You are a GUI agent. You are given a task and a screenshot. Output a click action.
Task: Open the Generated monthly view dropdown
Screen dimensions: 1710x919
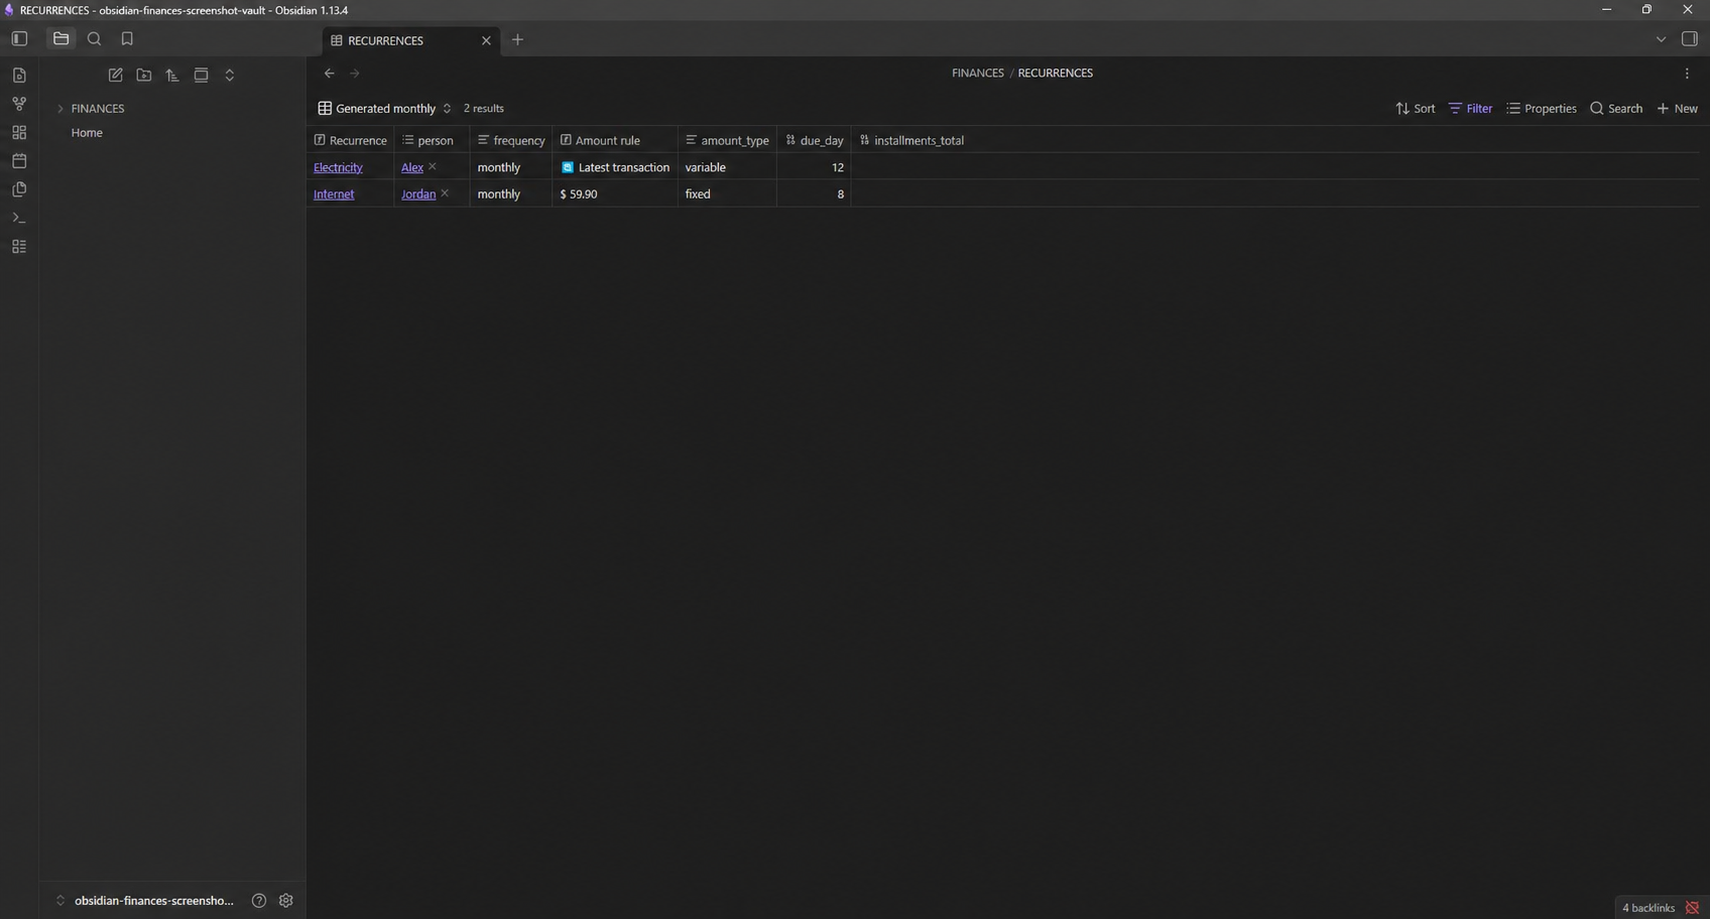coord(385,108)
